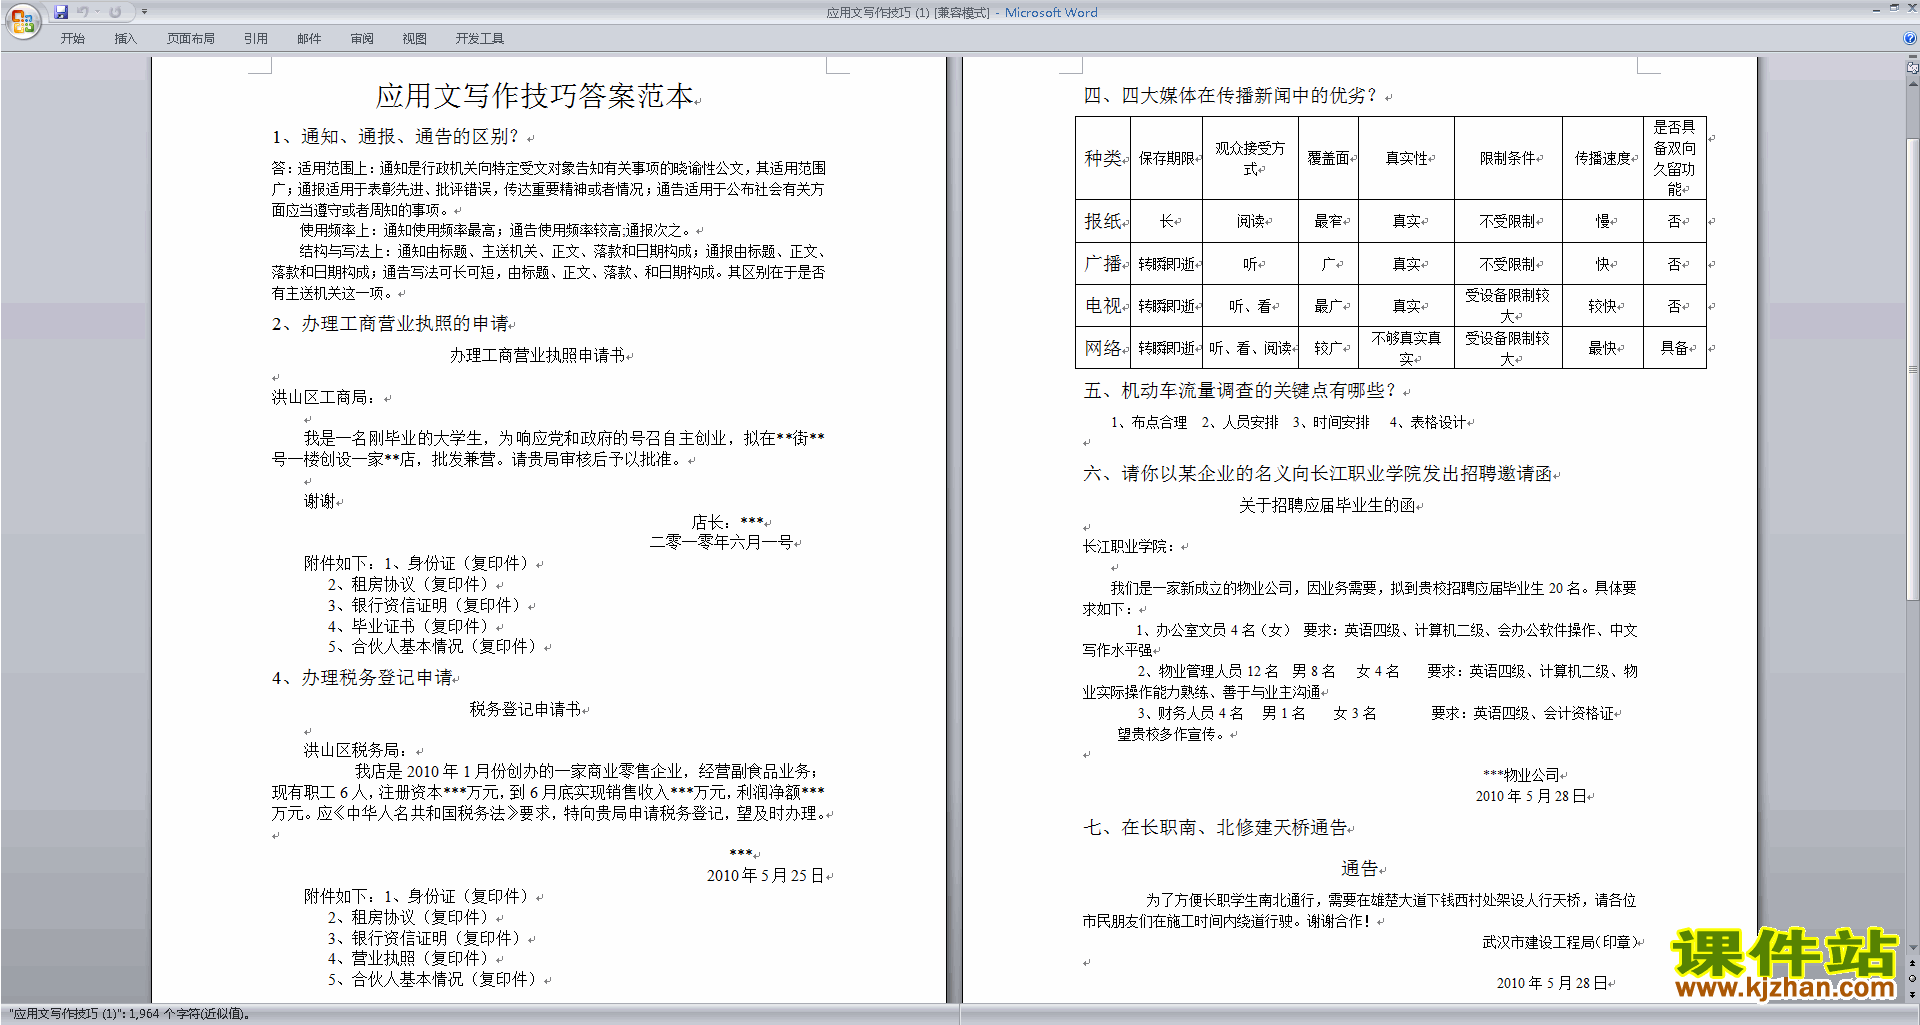Click the salutation 长江职业学院：
The width and height of the screenshot is (1920, 1025).
point(1129,547)
